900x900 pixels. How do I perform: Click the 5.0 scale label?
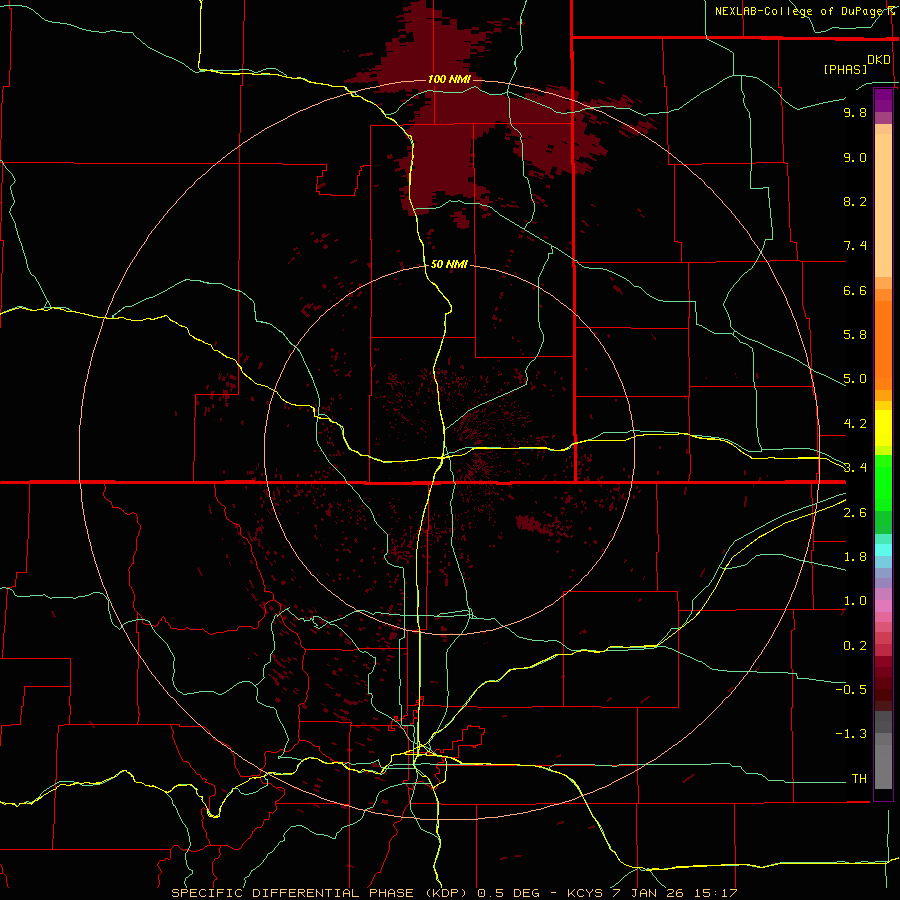tap(855, 379)
